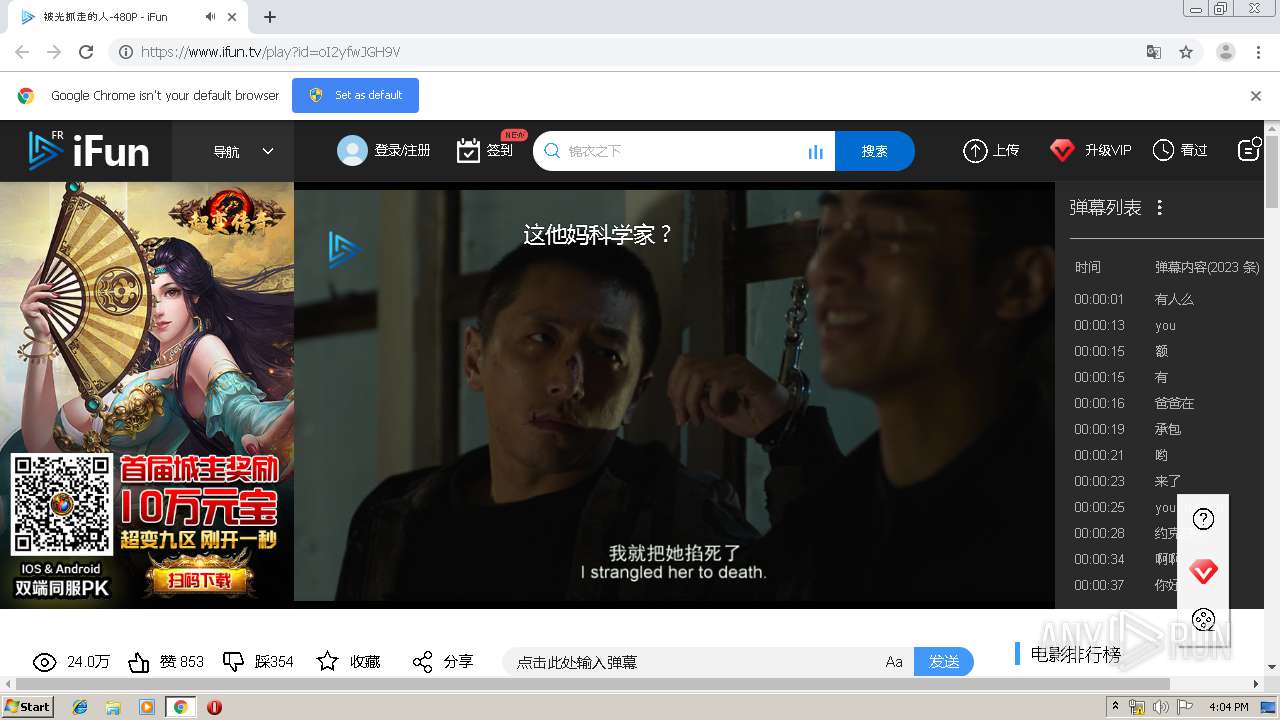1280x720 pixels.
Task: Click the search magnifier icon
Action: pyautogui.click(x=552, y=151)
